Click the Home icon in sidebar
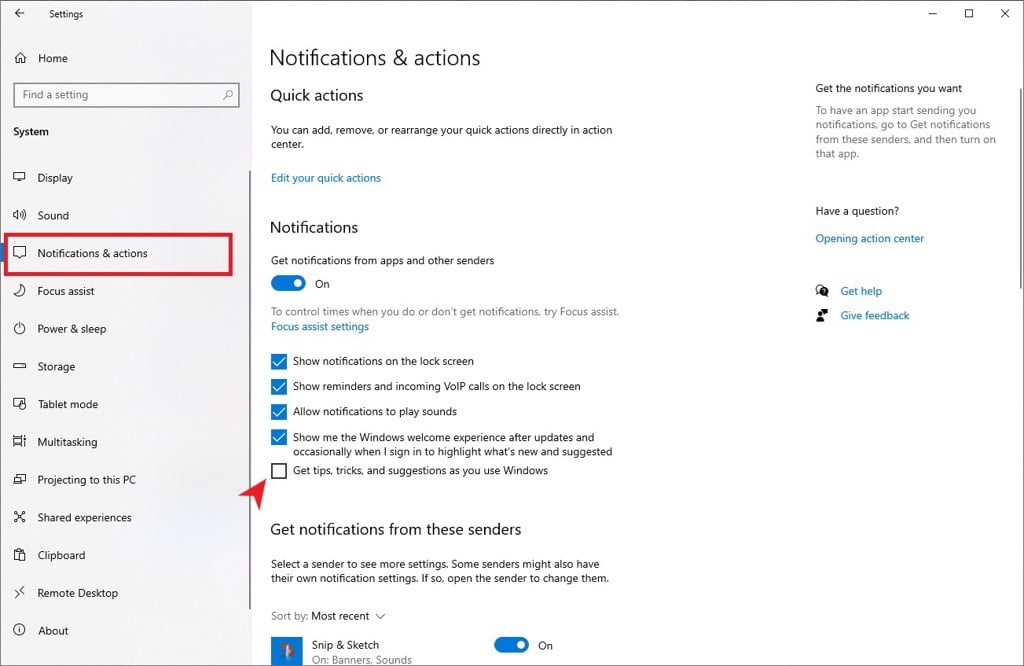Viewport: 1024px width, 666px height. [x=20, y=59]
